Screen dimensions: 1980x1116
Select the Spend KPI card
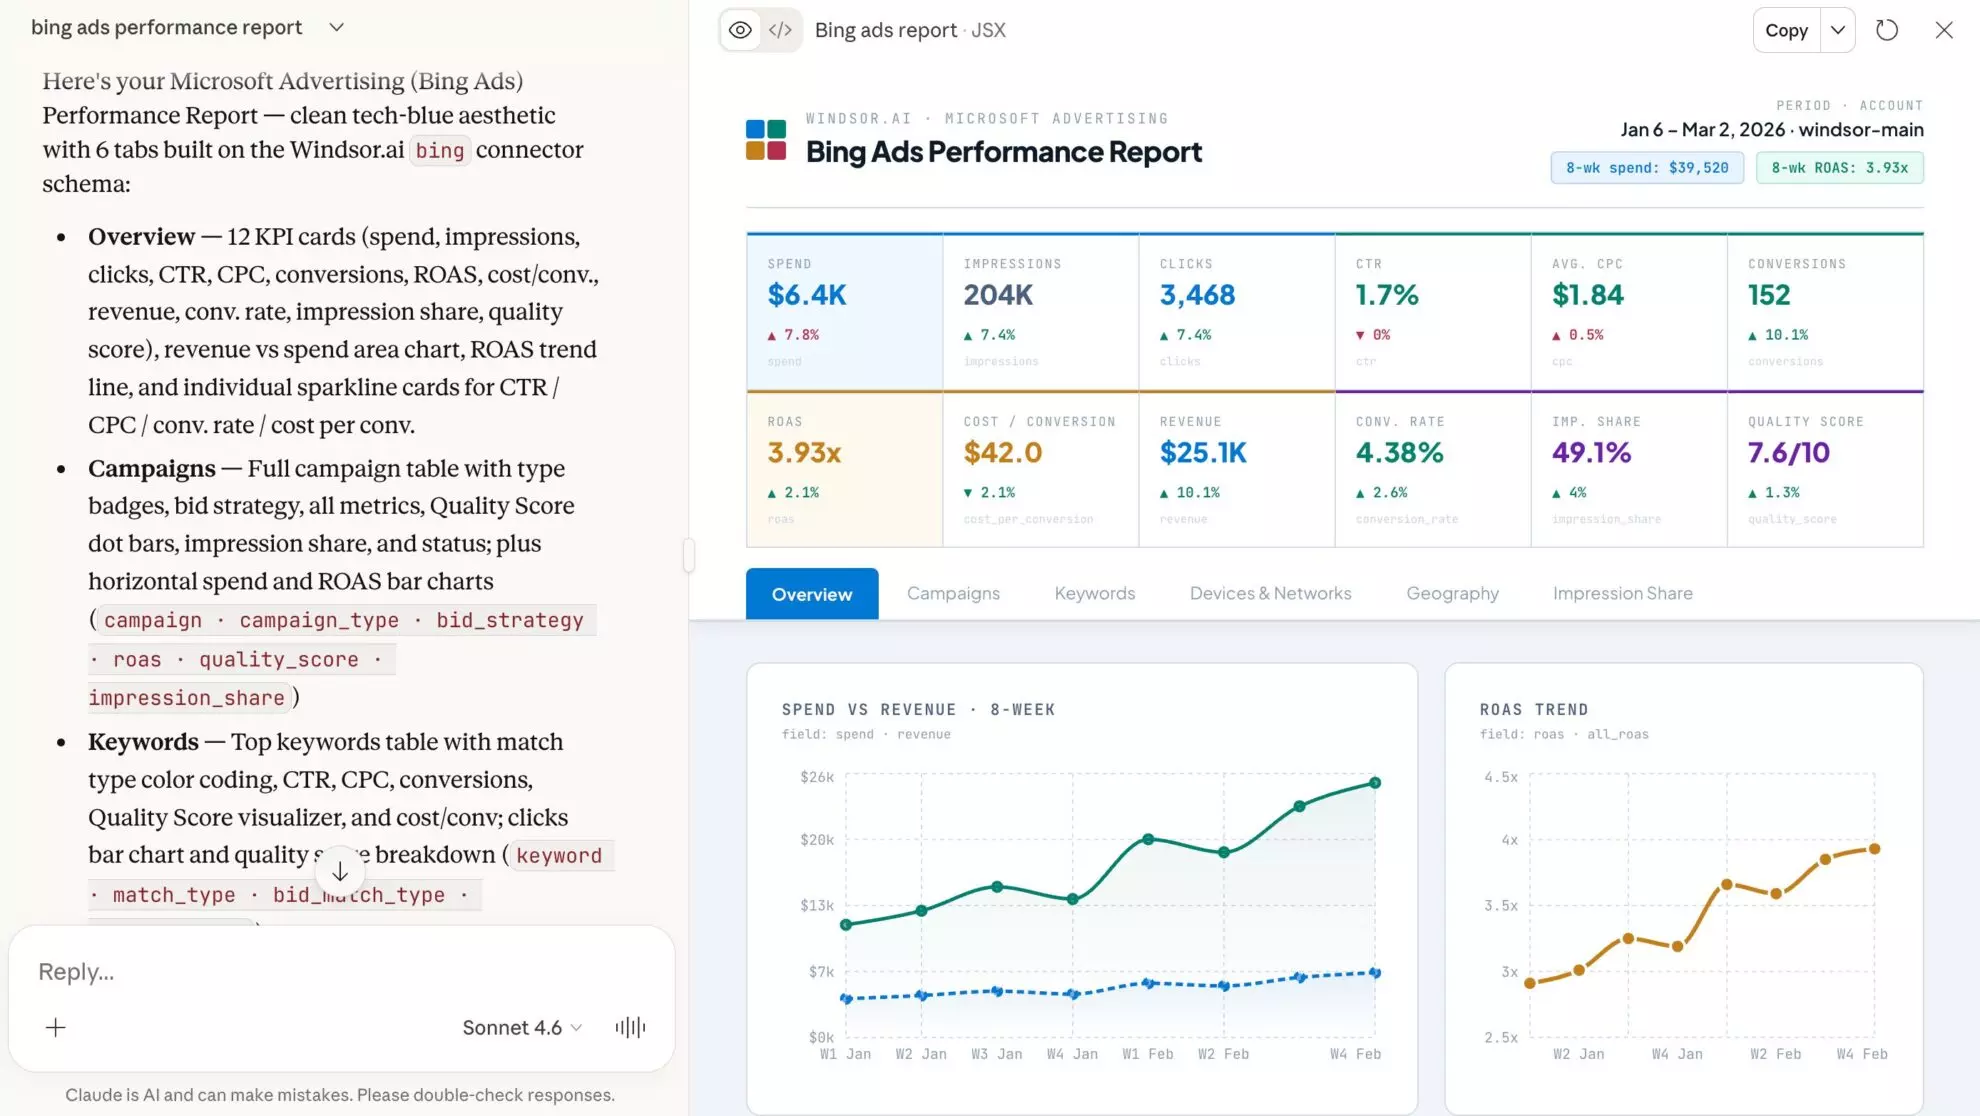point(845,312)
